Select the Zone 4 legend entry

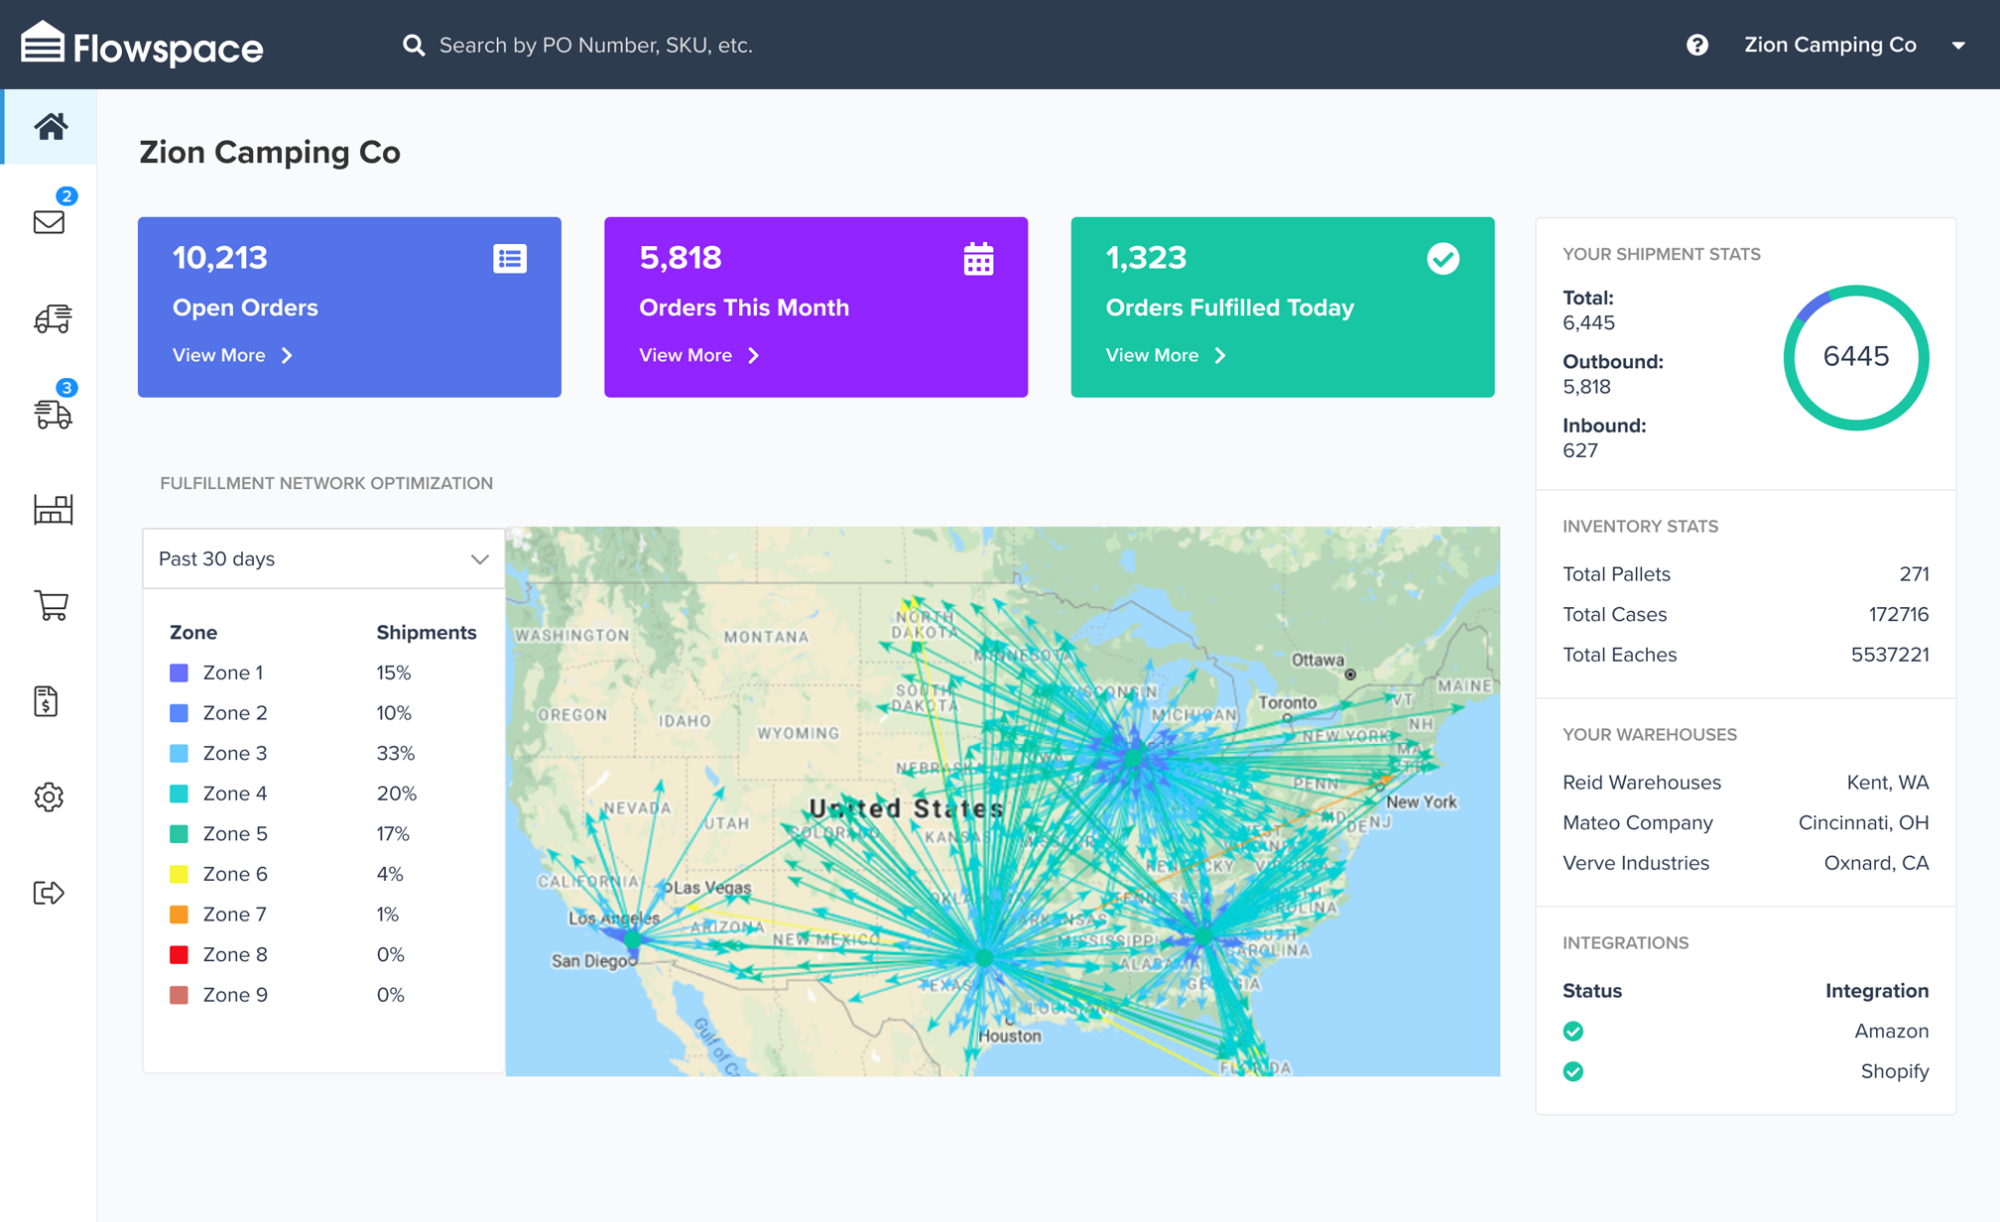point(234,793)
